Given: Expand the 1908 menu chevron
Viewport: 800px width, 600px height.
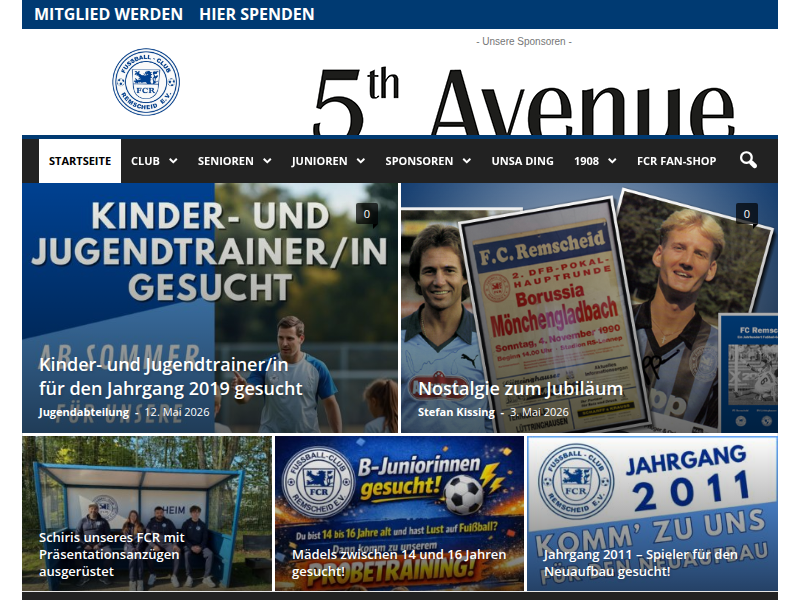Looking at the screenshot, I should tap(612, 161).
